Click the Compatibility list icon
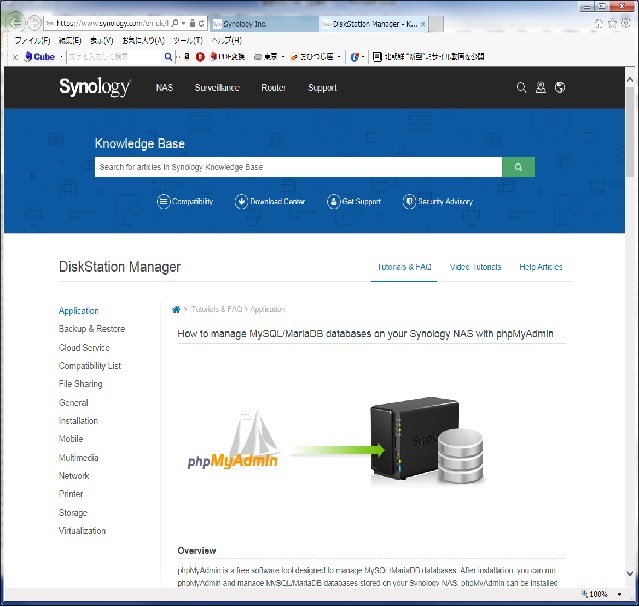 pos(163,201)
